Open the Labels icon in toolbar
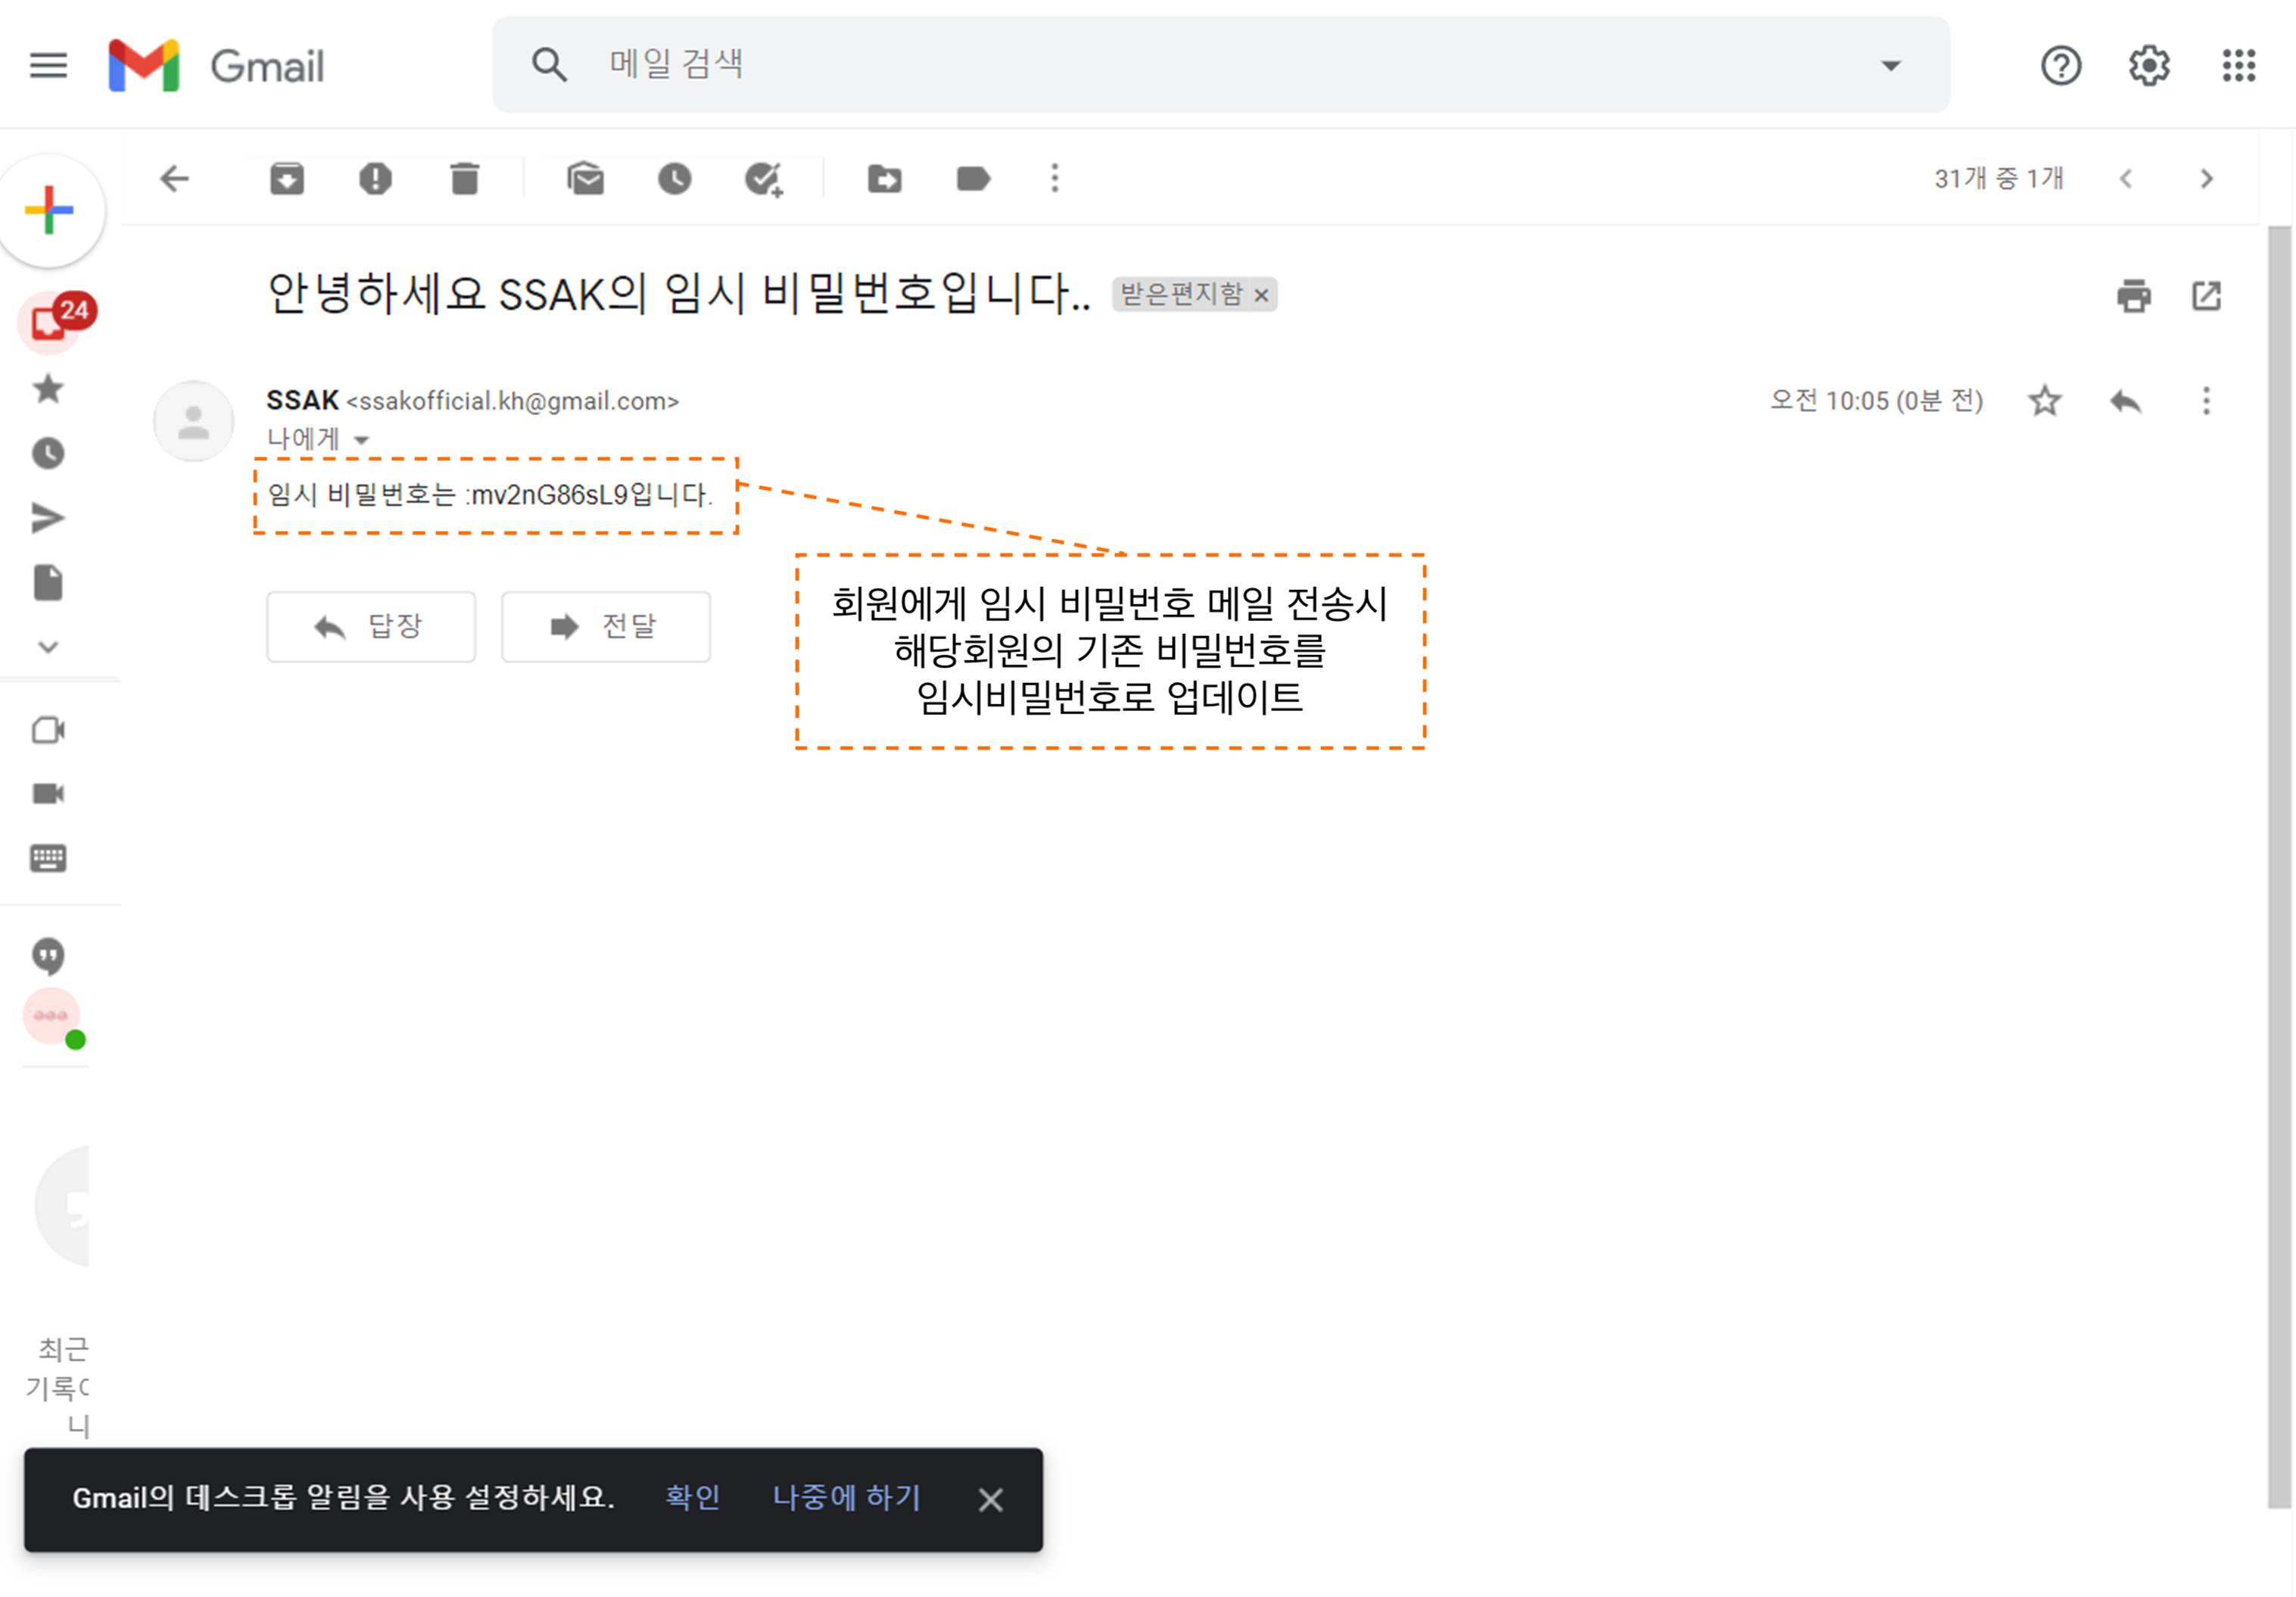This screenshot has width=2296, height=1597. [x=973, y=179]
